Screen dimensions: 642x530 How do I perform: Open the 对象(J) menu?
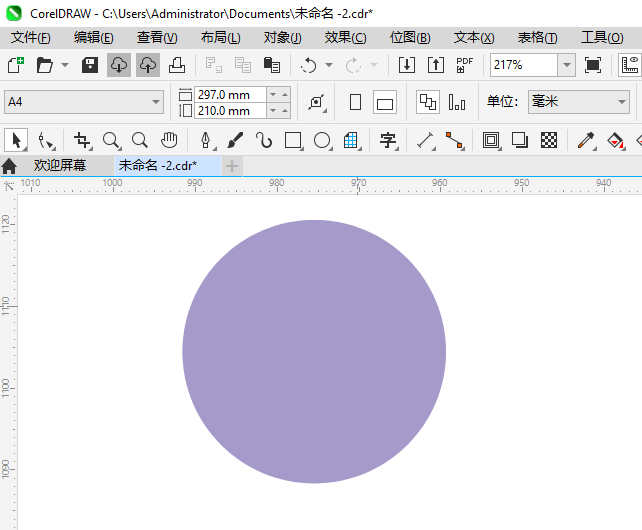[283, 38]
